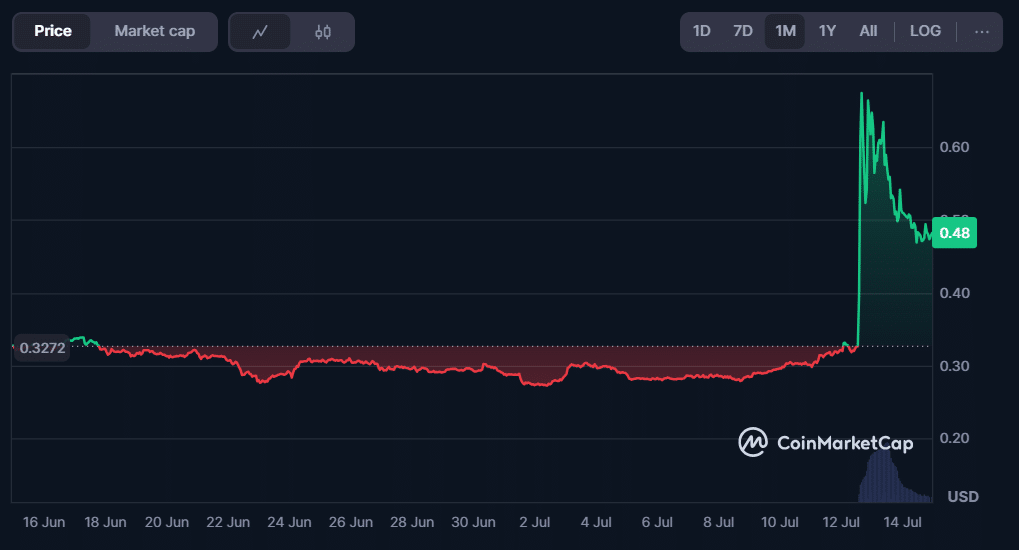
Task: Click the 20 Jun date label
Action: (166, 522)
